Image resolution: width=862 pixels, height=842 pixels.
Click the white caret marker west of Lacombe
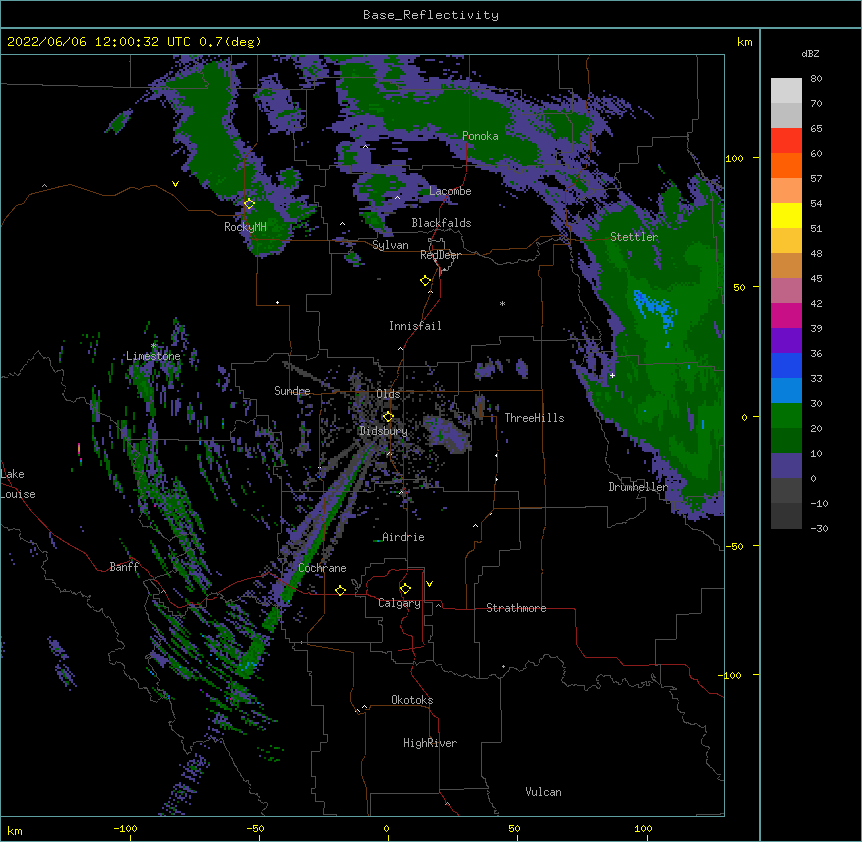pyautogui.click(x=397, y=197)
